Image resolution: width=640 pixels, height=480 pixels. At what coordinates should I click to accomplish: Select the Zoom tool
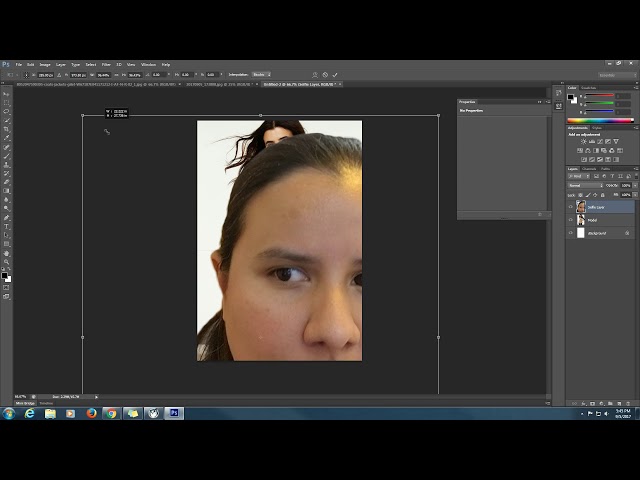pyautogui.click(x=6, y=262)
